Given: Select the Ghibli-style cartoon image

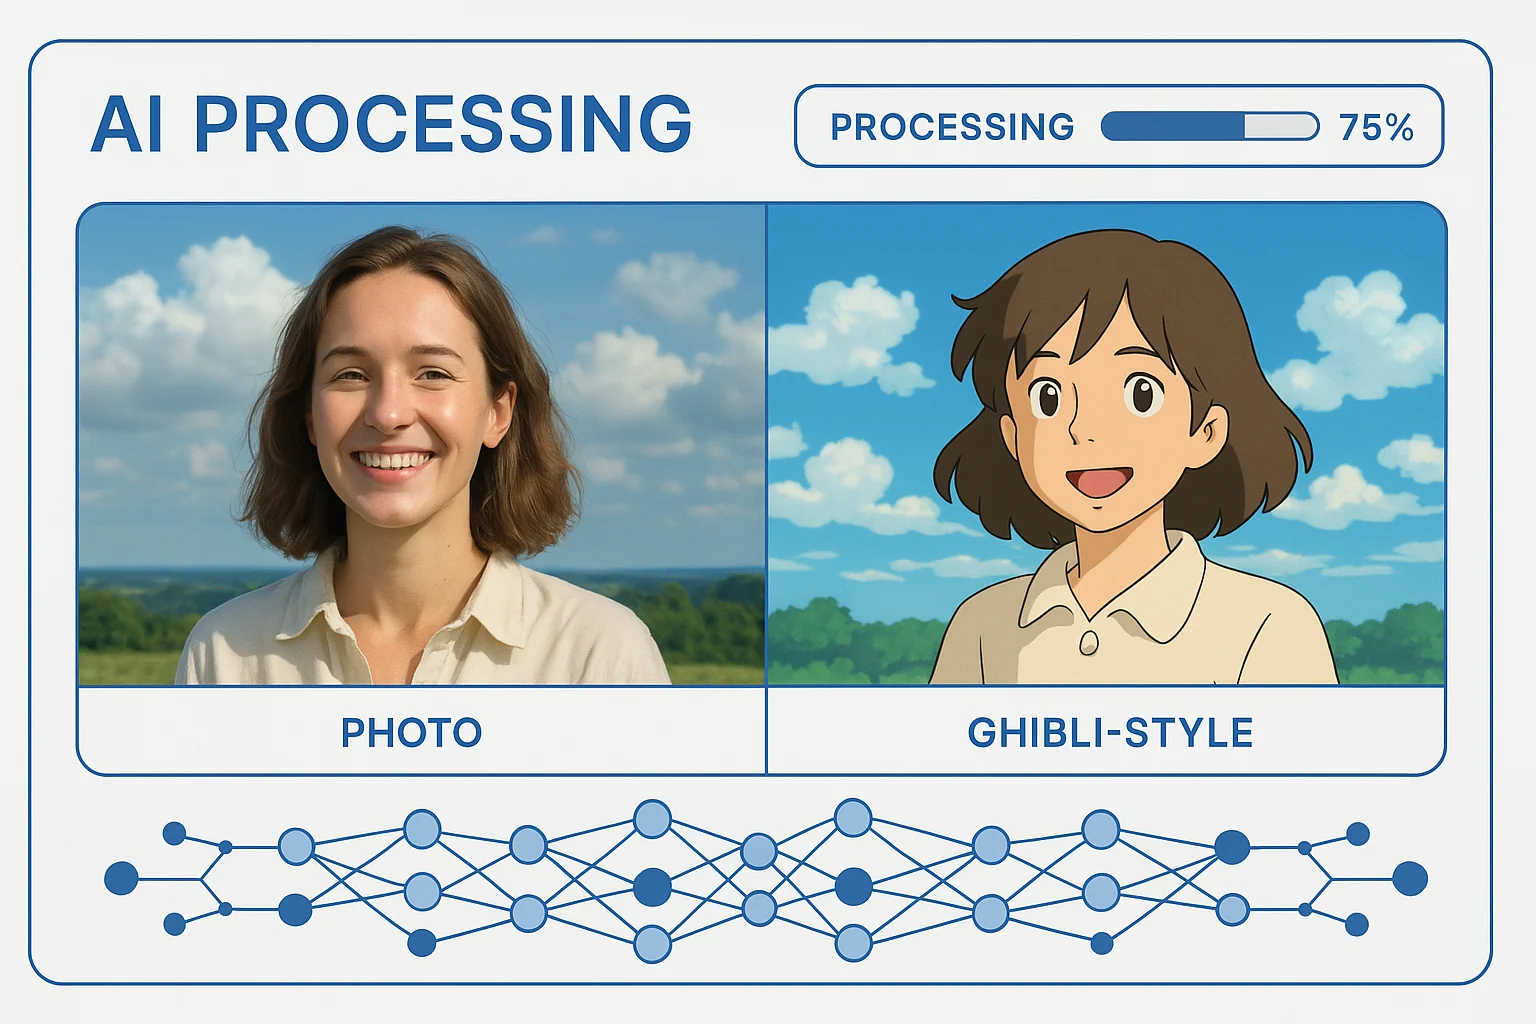Looking at the screenshot, I should coord(1106,445).
